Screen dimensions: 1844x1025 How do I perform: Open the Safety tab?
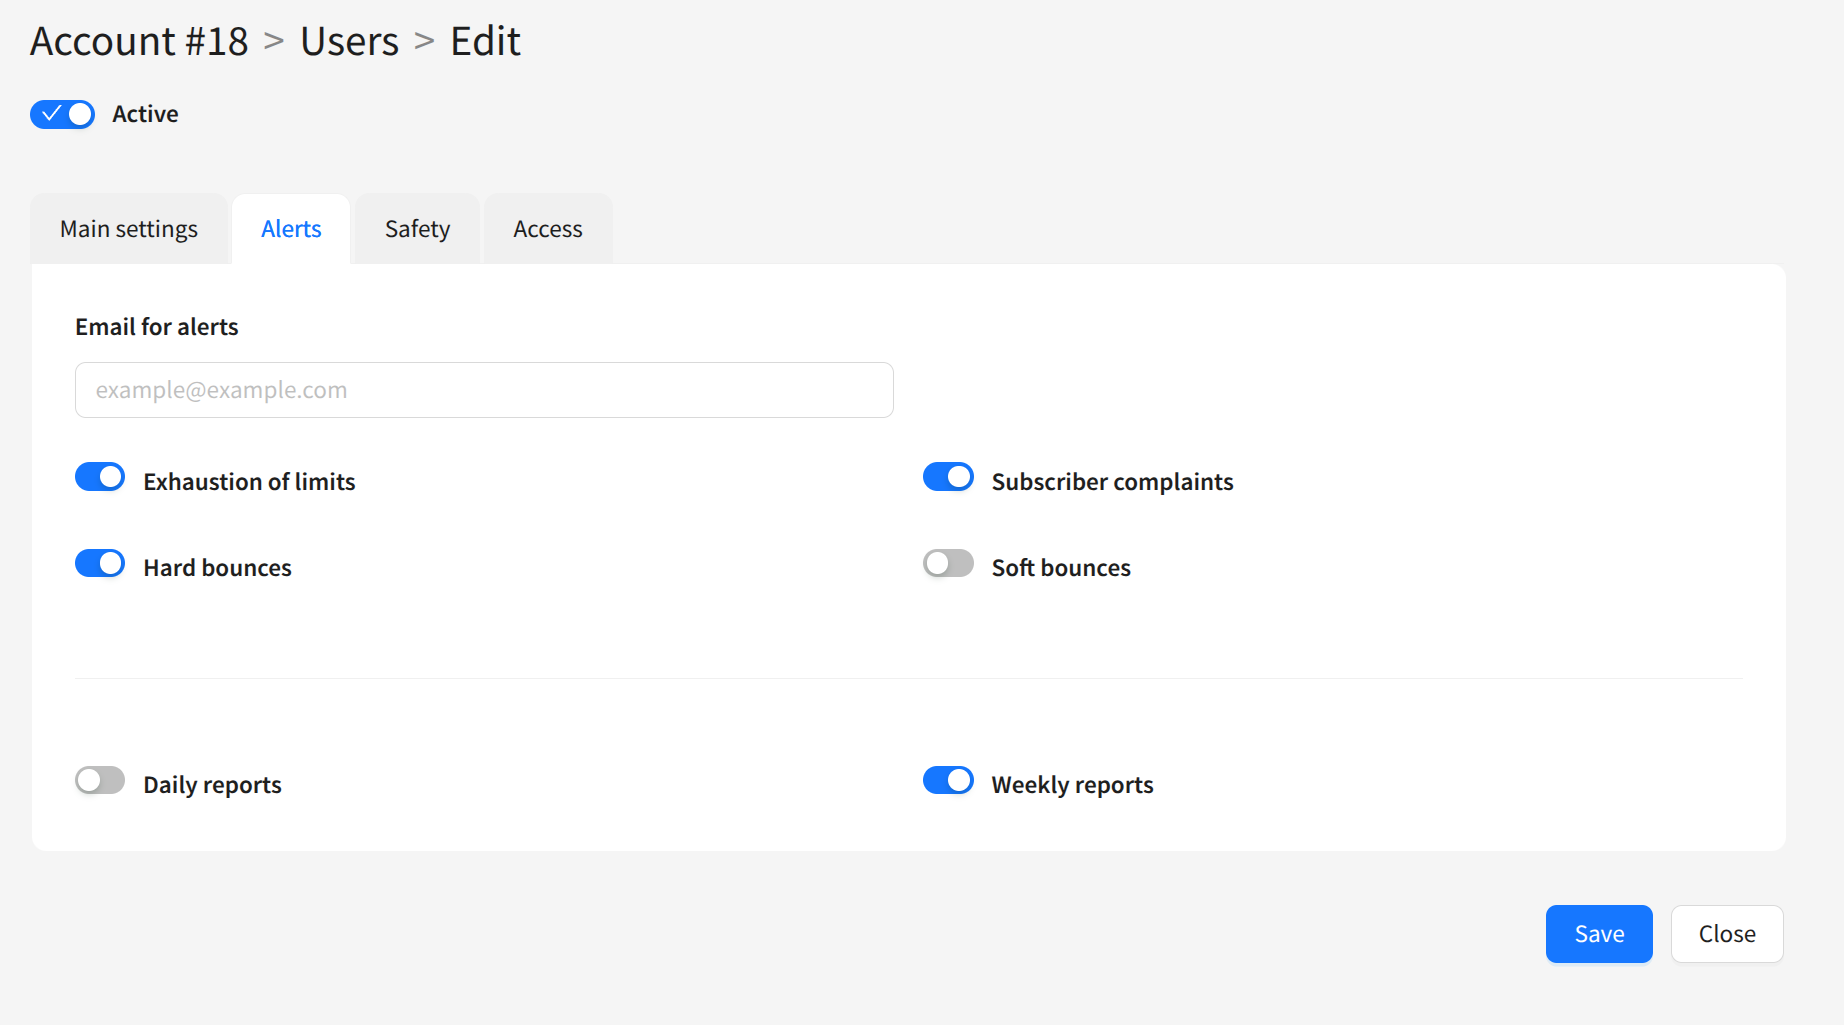pyautogui.click(x=417, y=229)
